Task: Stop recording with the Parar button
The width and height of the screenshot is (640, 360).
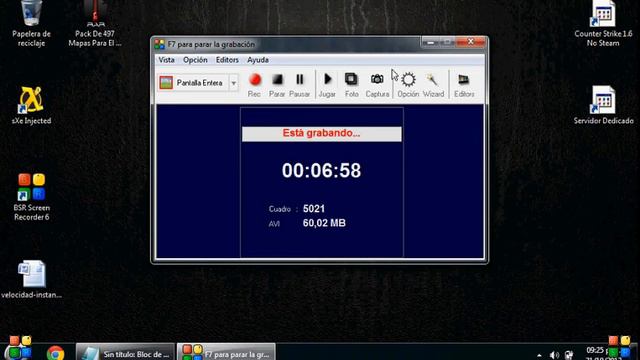Action: click(277, 85)
